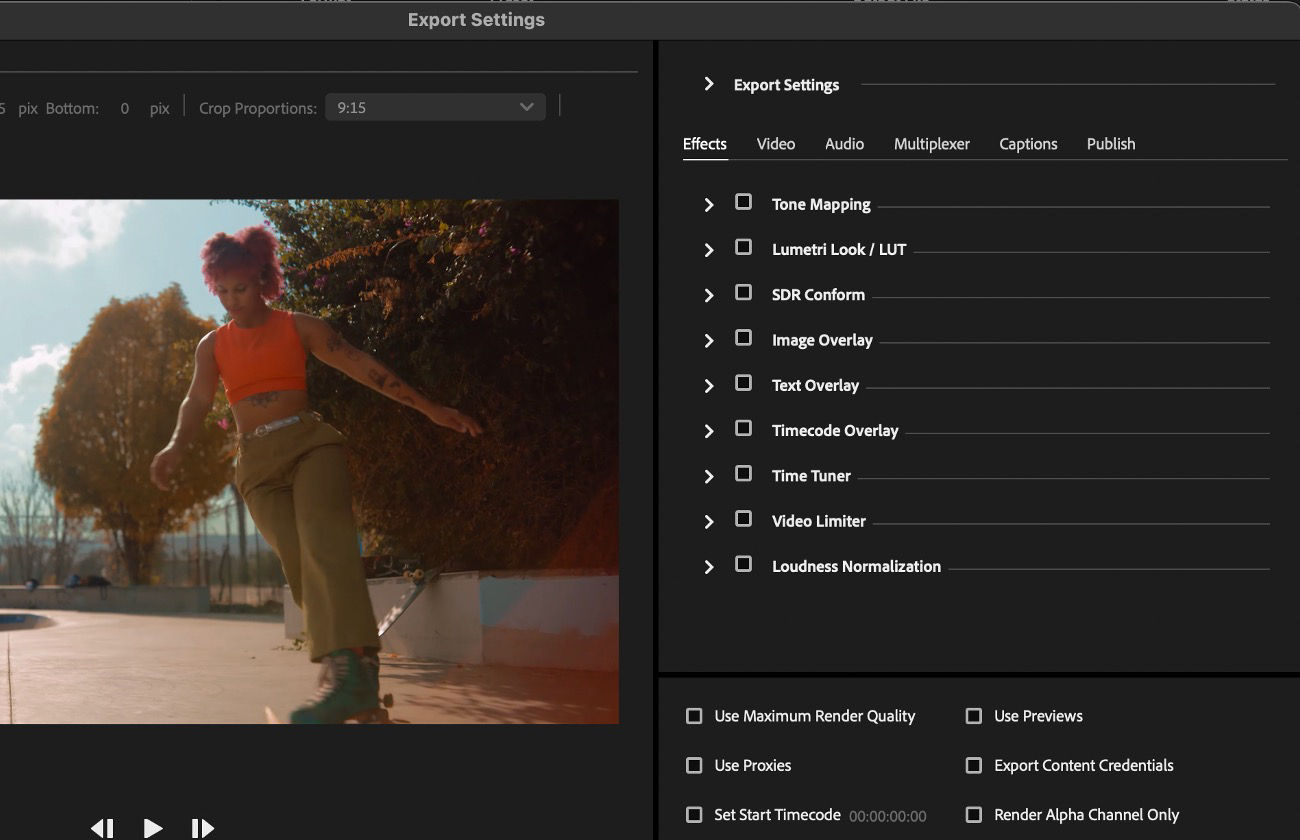This screenshot has height=840, width=1300.
Task: Switch to the Video tab
Action: coord(776,144)
